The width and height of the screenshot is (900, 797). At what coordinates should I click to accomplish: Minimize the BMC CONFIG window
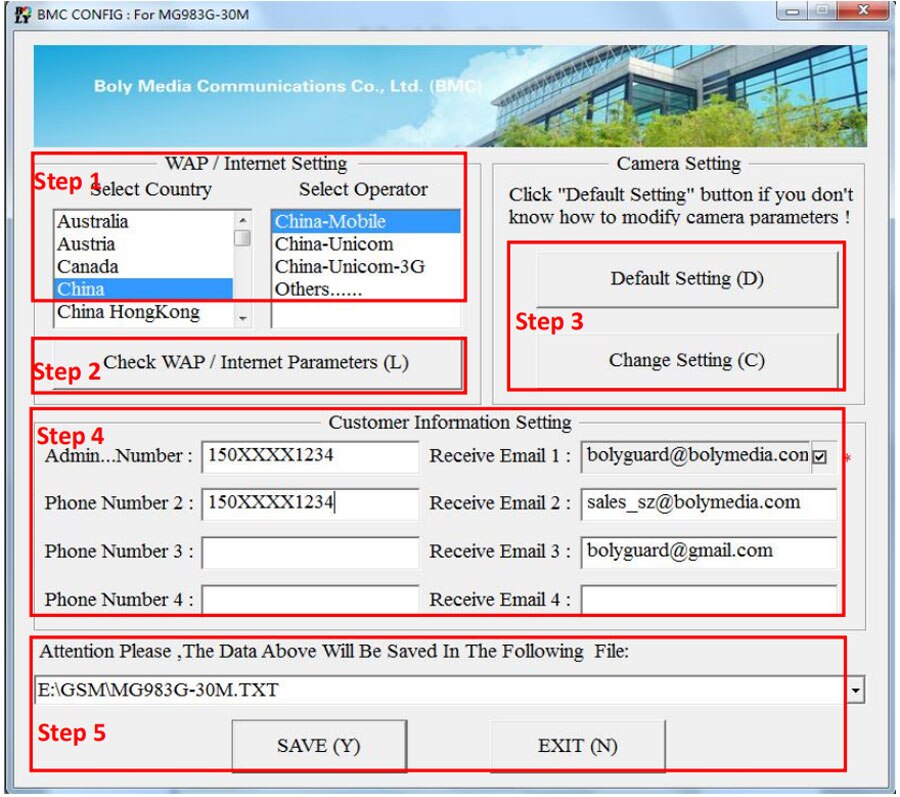point(793,11)
